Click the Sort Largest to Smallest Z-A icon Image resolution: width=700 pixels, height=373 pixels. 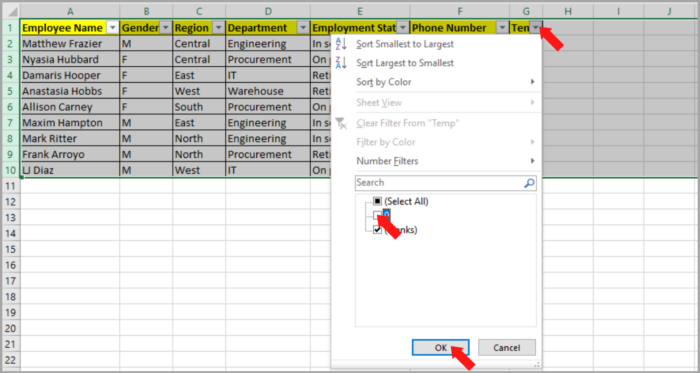tap(341, 63)
